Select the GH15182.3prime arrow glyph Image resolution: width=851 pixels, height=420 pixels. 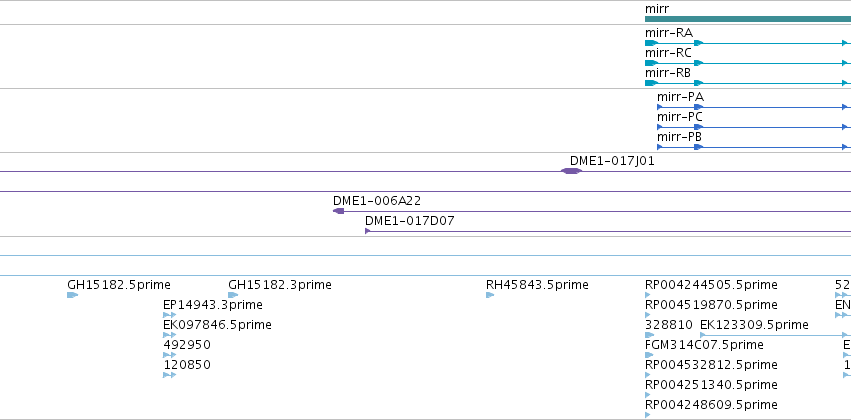(x=233, y=295)
